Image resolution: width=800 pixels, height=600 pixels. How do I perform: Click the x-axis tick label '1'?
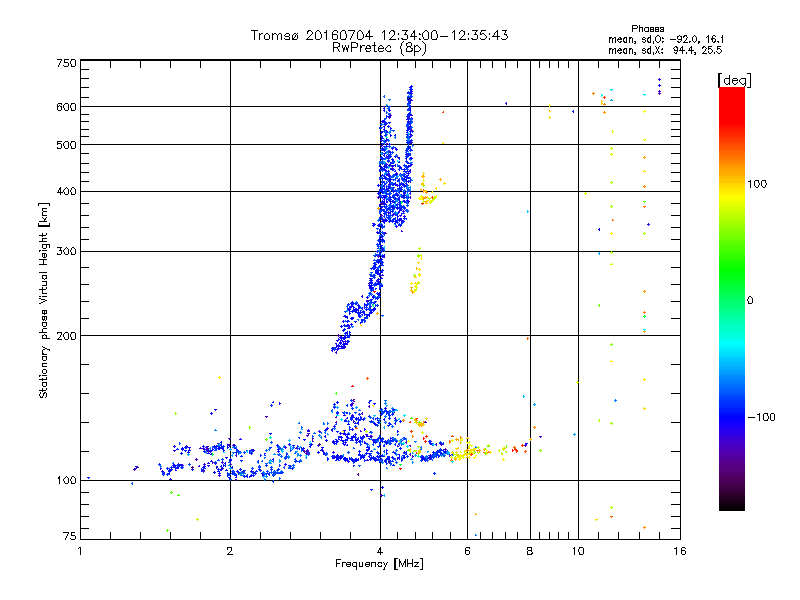80,551
